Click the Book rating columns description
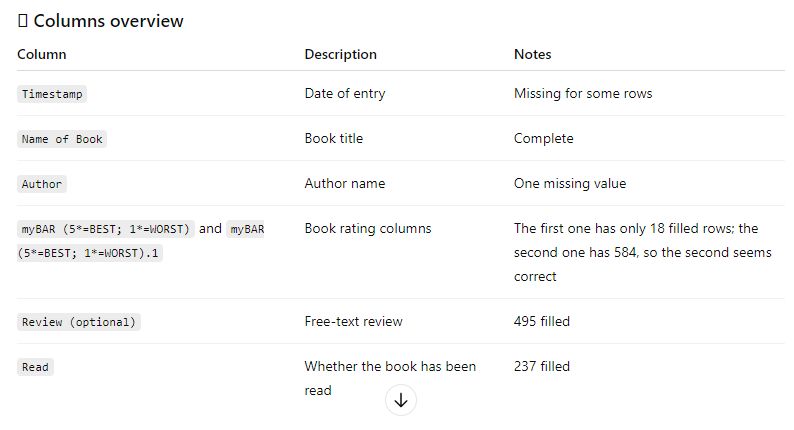The width and height of the screenshot is (794, 430). (x=367, y=228)
